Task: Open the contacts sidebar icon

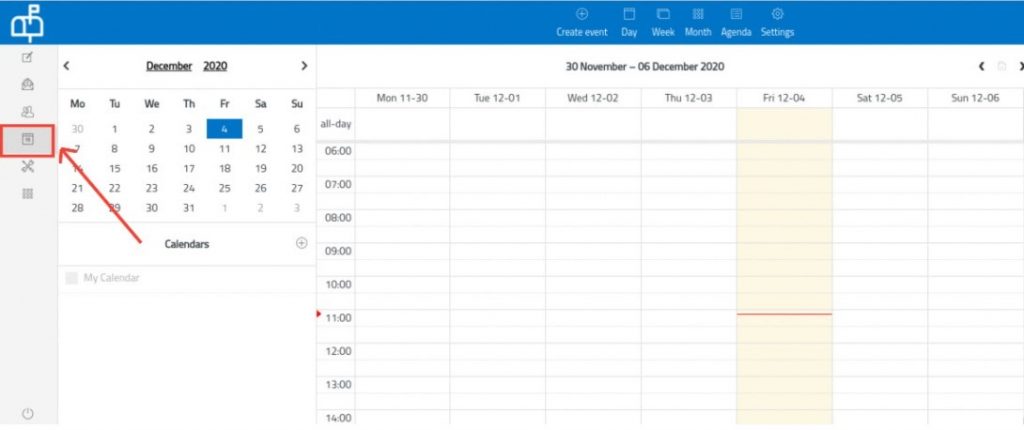Action: [28, 112]
